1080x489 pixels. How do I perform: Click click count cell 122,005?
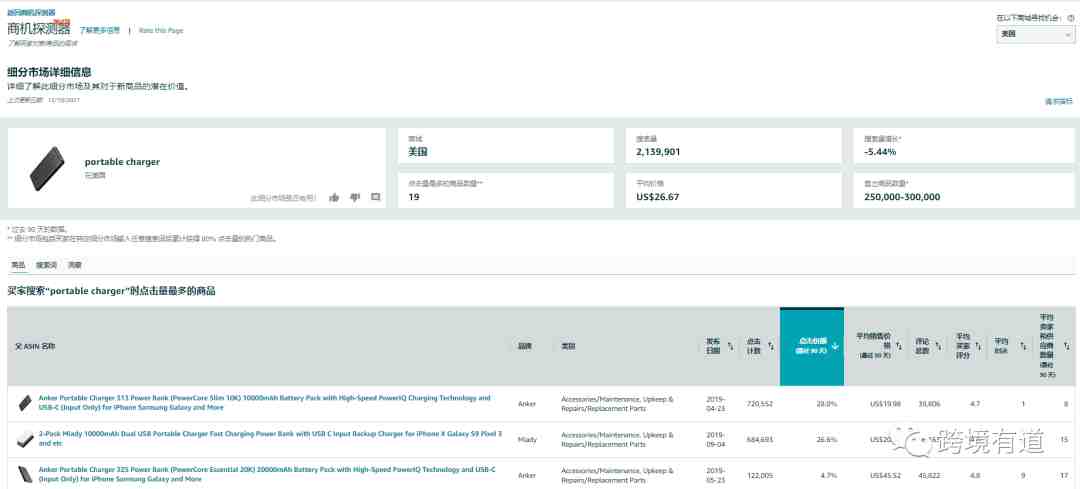[x=760, y=475]
